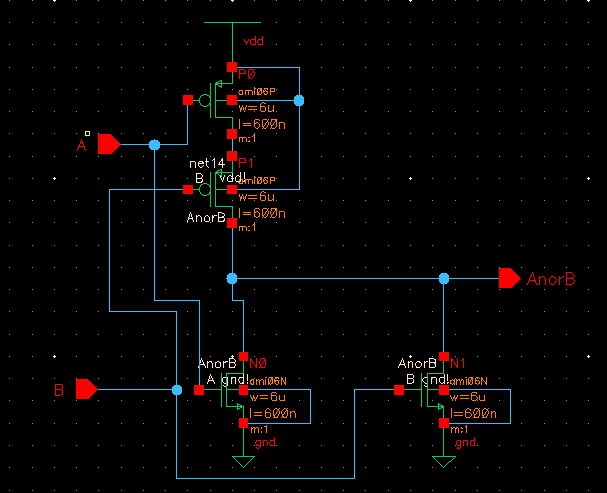Screen dimensions: 607x493
Task: Click the AnorB net label beside P1 drain
Action: point(206,217)
